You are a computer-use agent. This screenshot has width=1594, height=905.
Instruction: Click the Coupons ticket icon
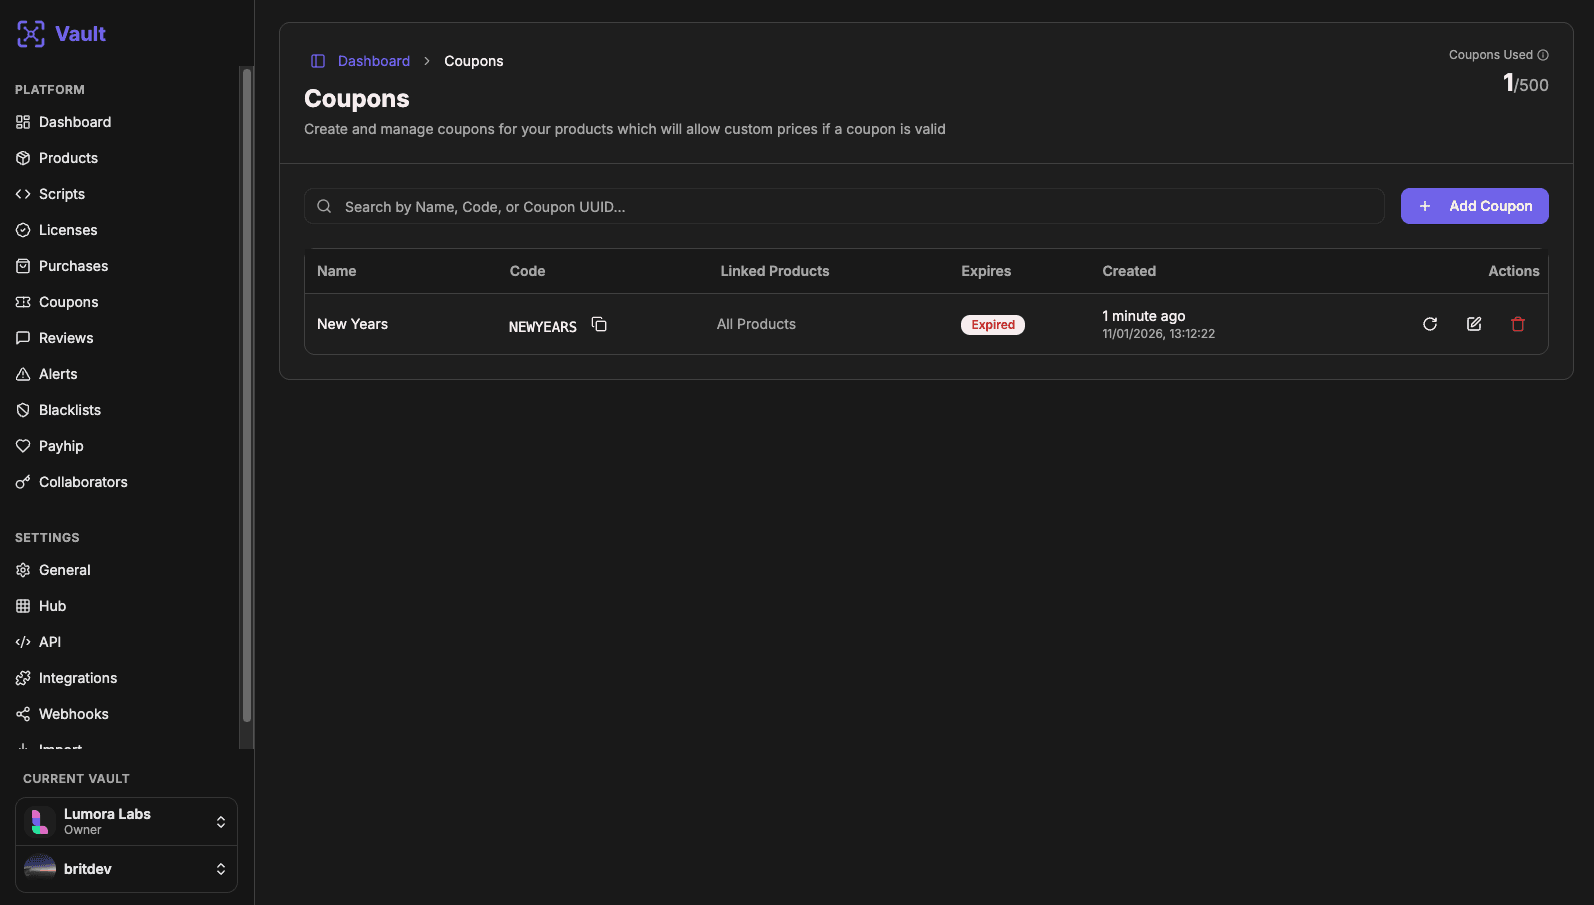click(23, 302)
